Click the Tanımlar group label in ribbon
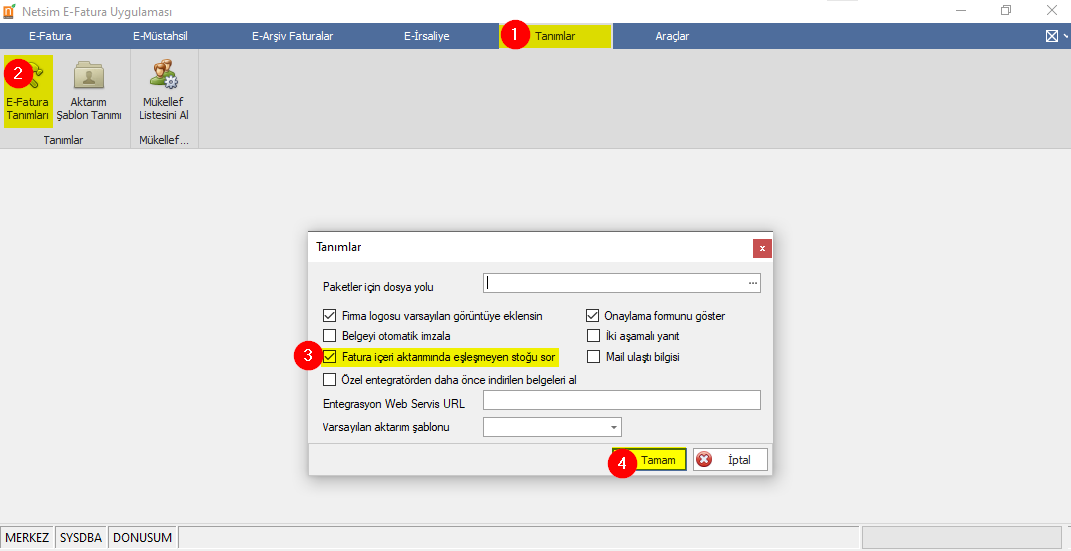Screen dimensions: 1071x551 point(63,140)
